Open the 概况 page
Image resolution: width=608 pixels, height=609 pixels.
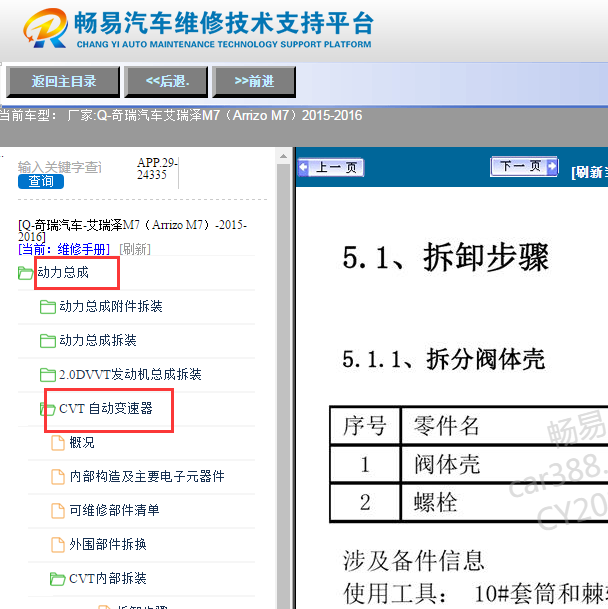tap(82, 443)
